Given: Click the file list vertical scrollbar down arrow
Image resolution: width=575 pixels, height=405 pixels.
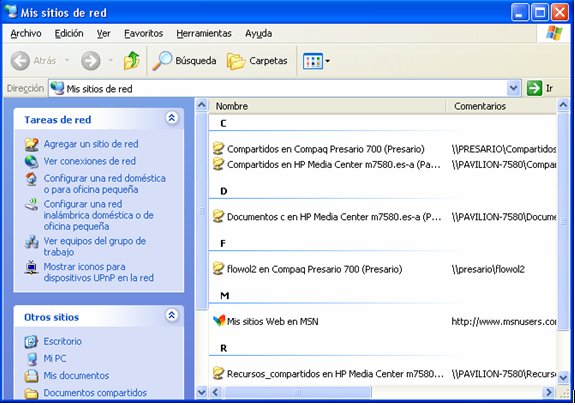Looking at the screenshot, I should coord(563,377).
